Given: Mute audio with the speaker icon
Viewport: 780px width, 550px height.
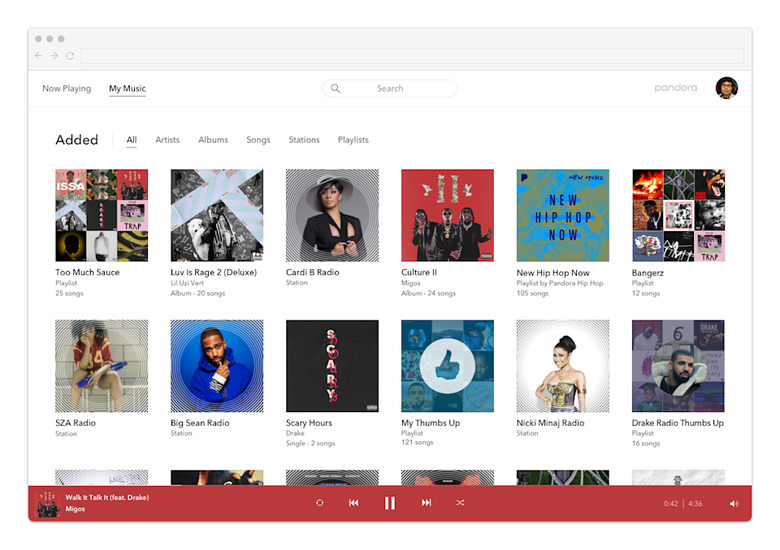Looking at the screenshot, I should 734,504.
